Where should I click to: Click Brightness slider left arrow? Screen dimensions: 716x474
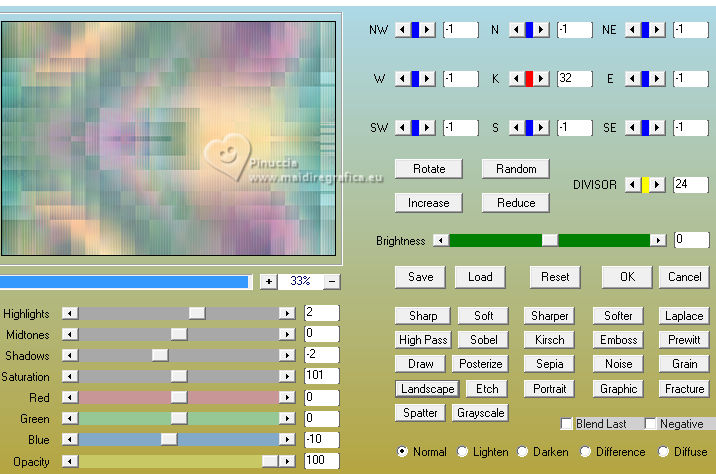tap(441, 240)
